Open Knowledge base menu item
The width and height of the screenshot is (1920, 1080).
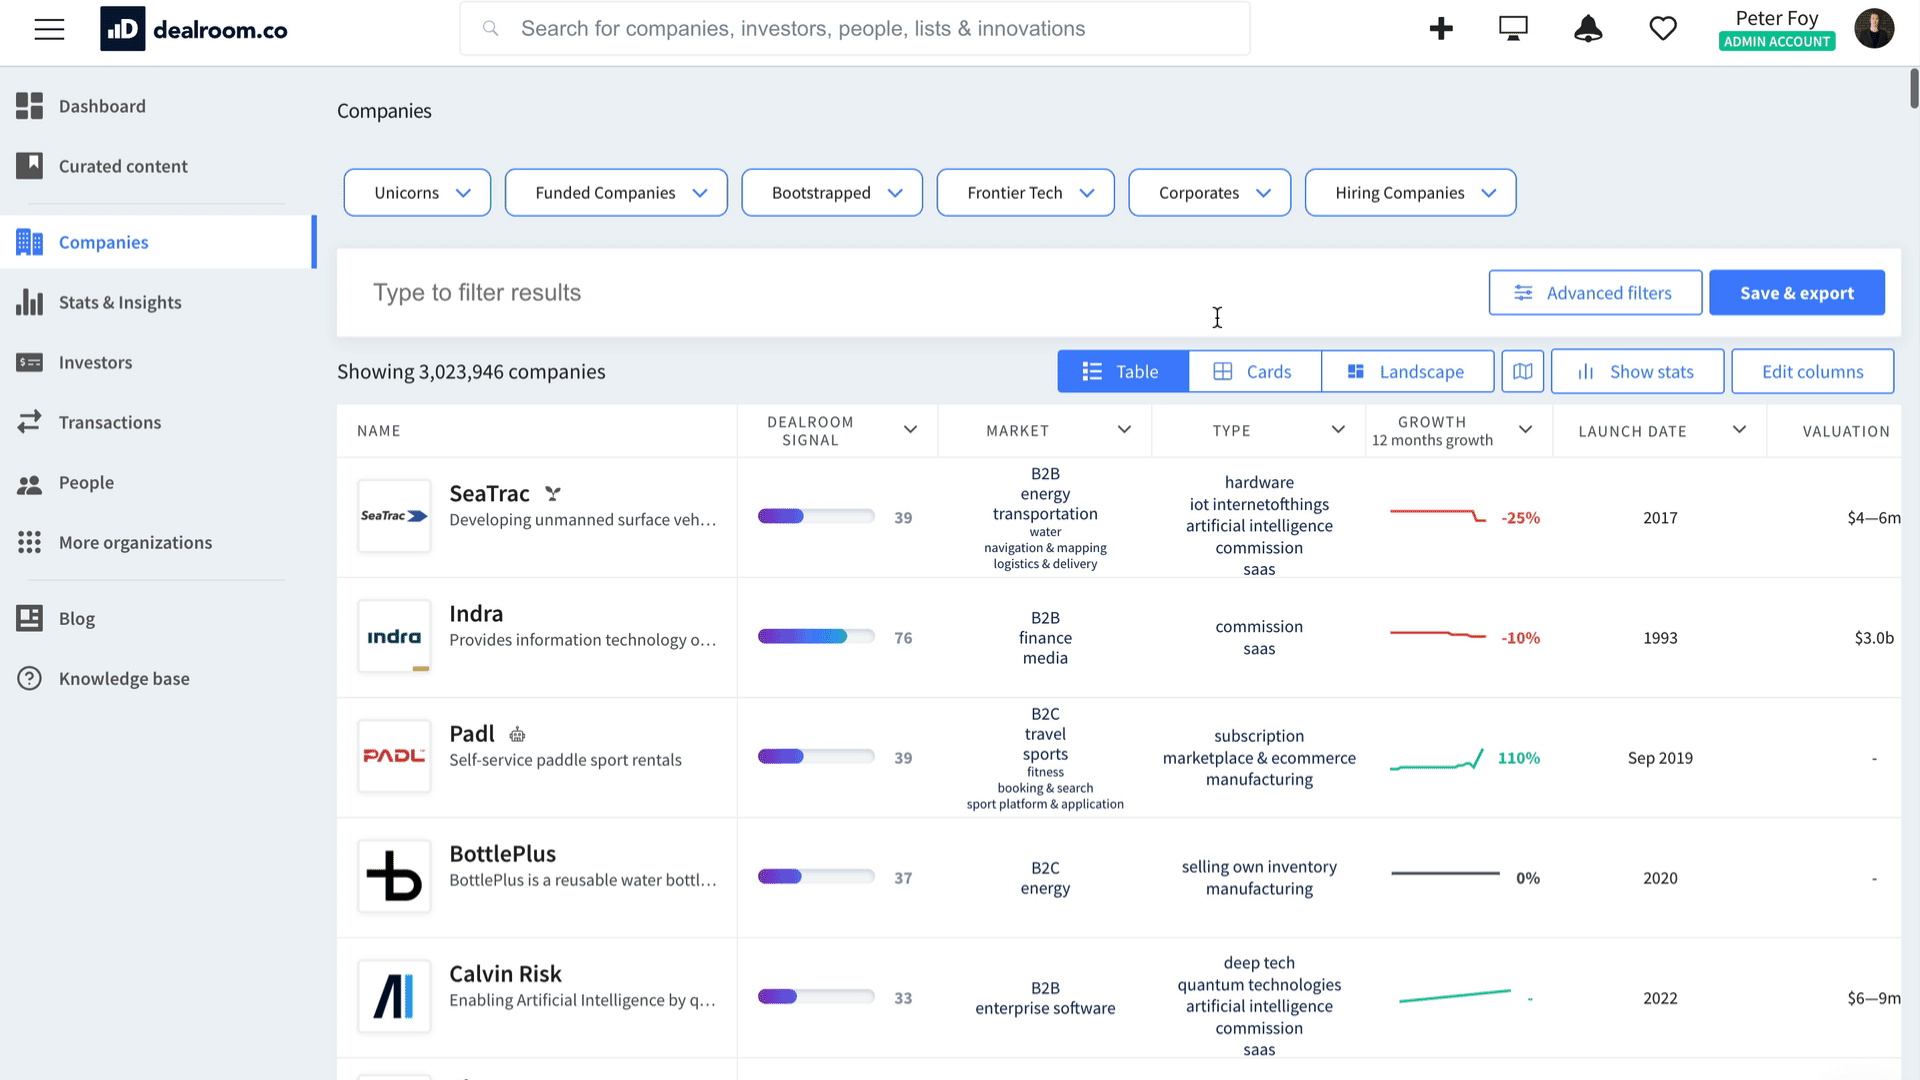(124, 678)
